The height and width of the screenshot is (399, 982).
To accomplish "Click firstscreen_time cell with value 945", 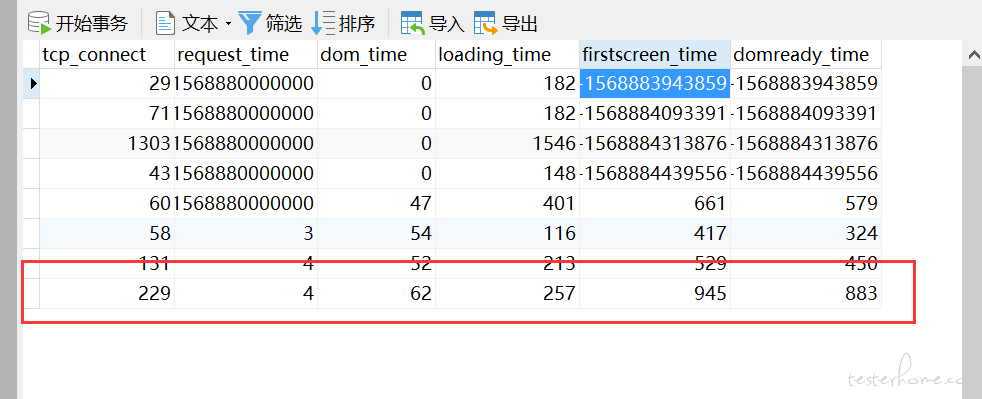I will [x=655, y=294].
